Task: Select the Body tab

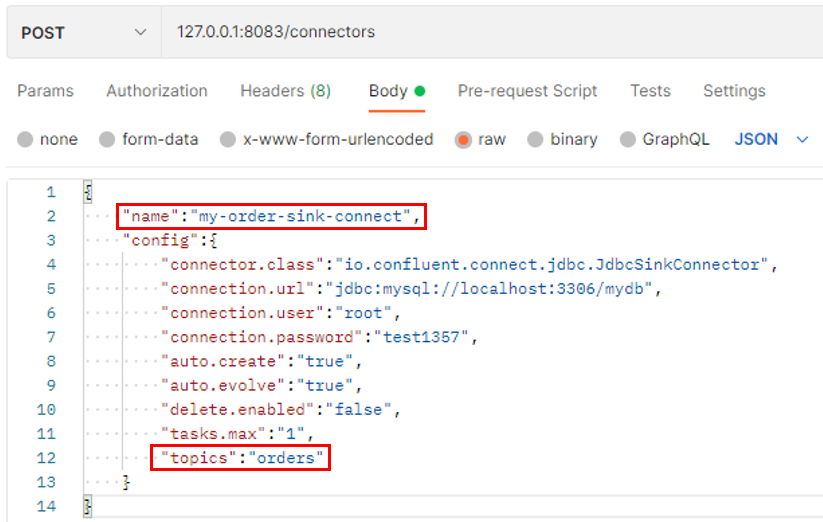Action: 397,91
